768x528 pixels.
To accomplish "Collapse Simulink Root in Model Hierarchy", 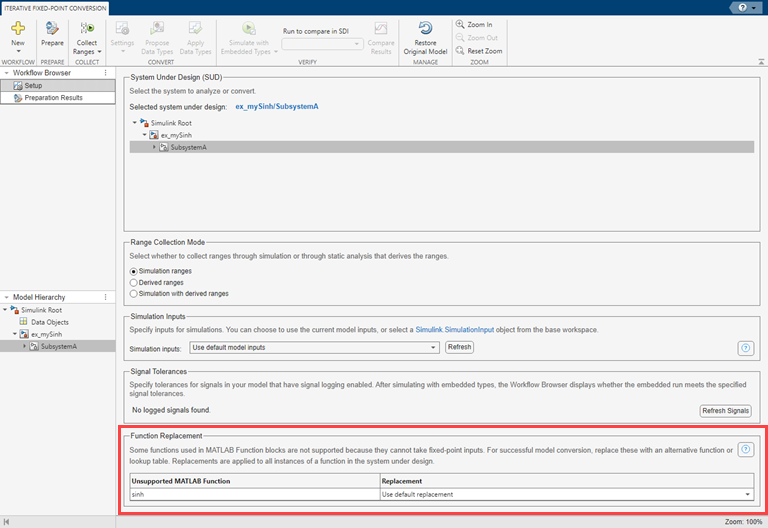I will coord(5,310).
